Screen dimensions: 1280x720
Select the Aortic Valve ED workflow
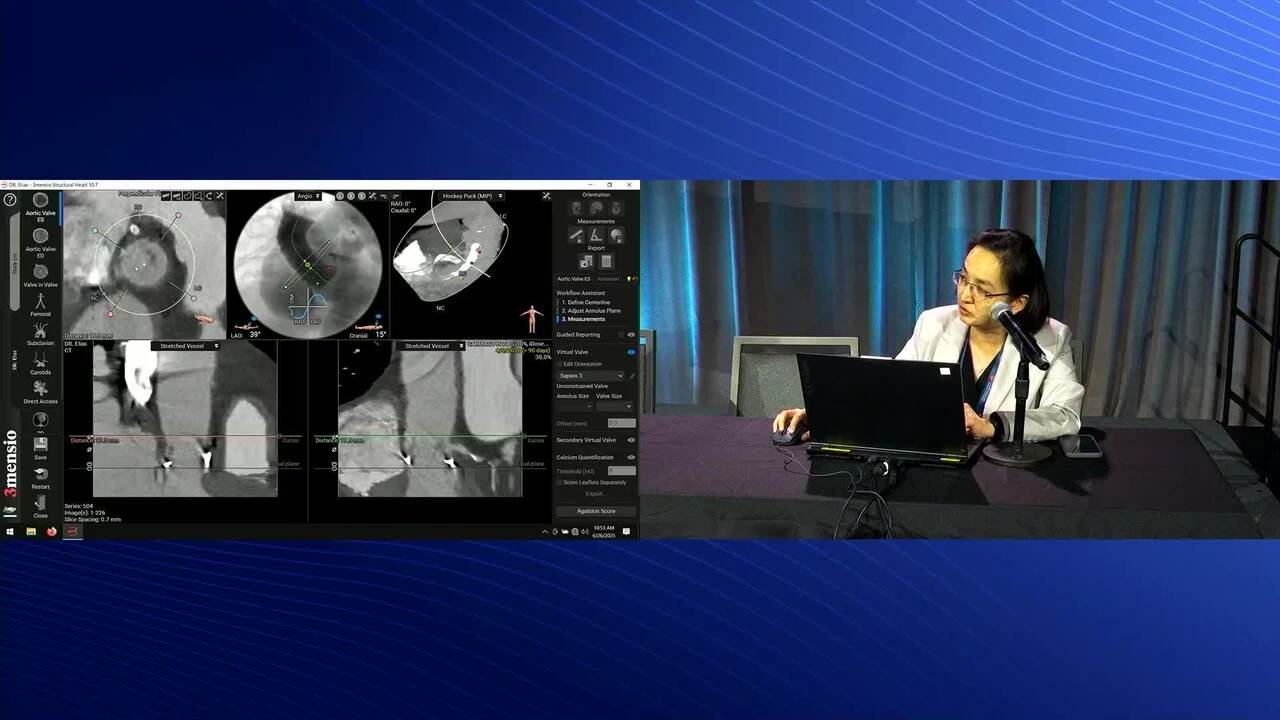(41, 242)
